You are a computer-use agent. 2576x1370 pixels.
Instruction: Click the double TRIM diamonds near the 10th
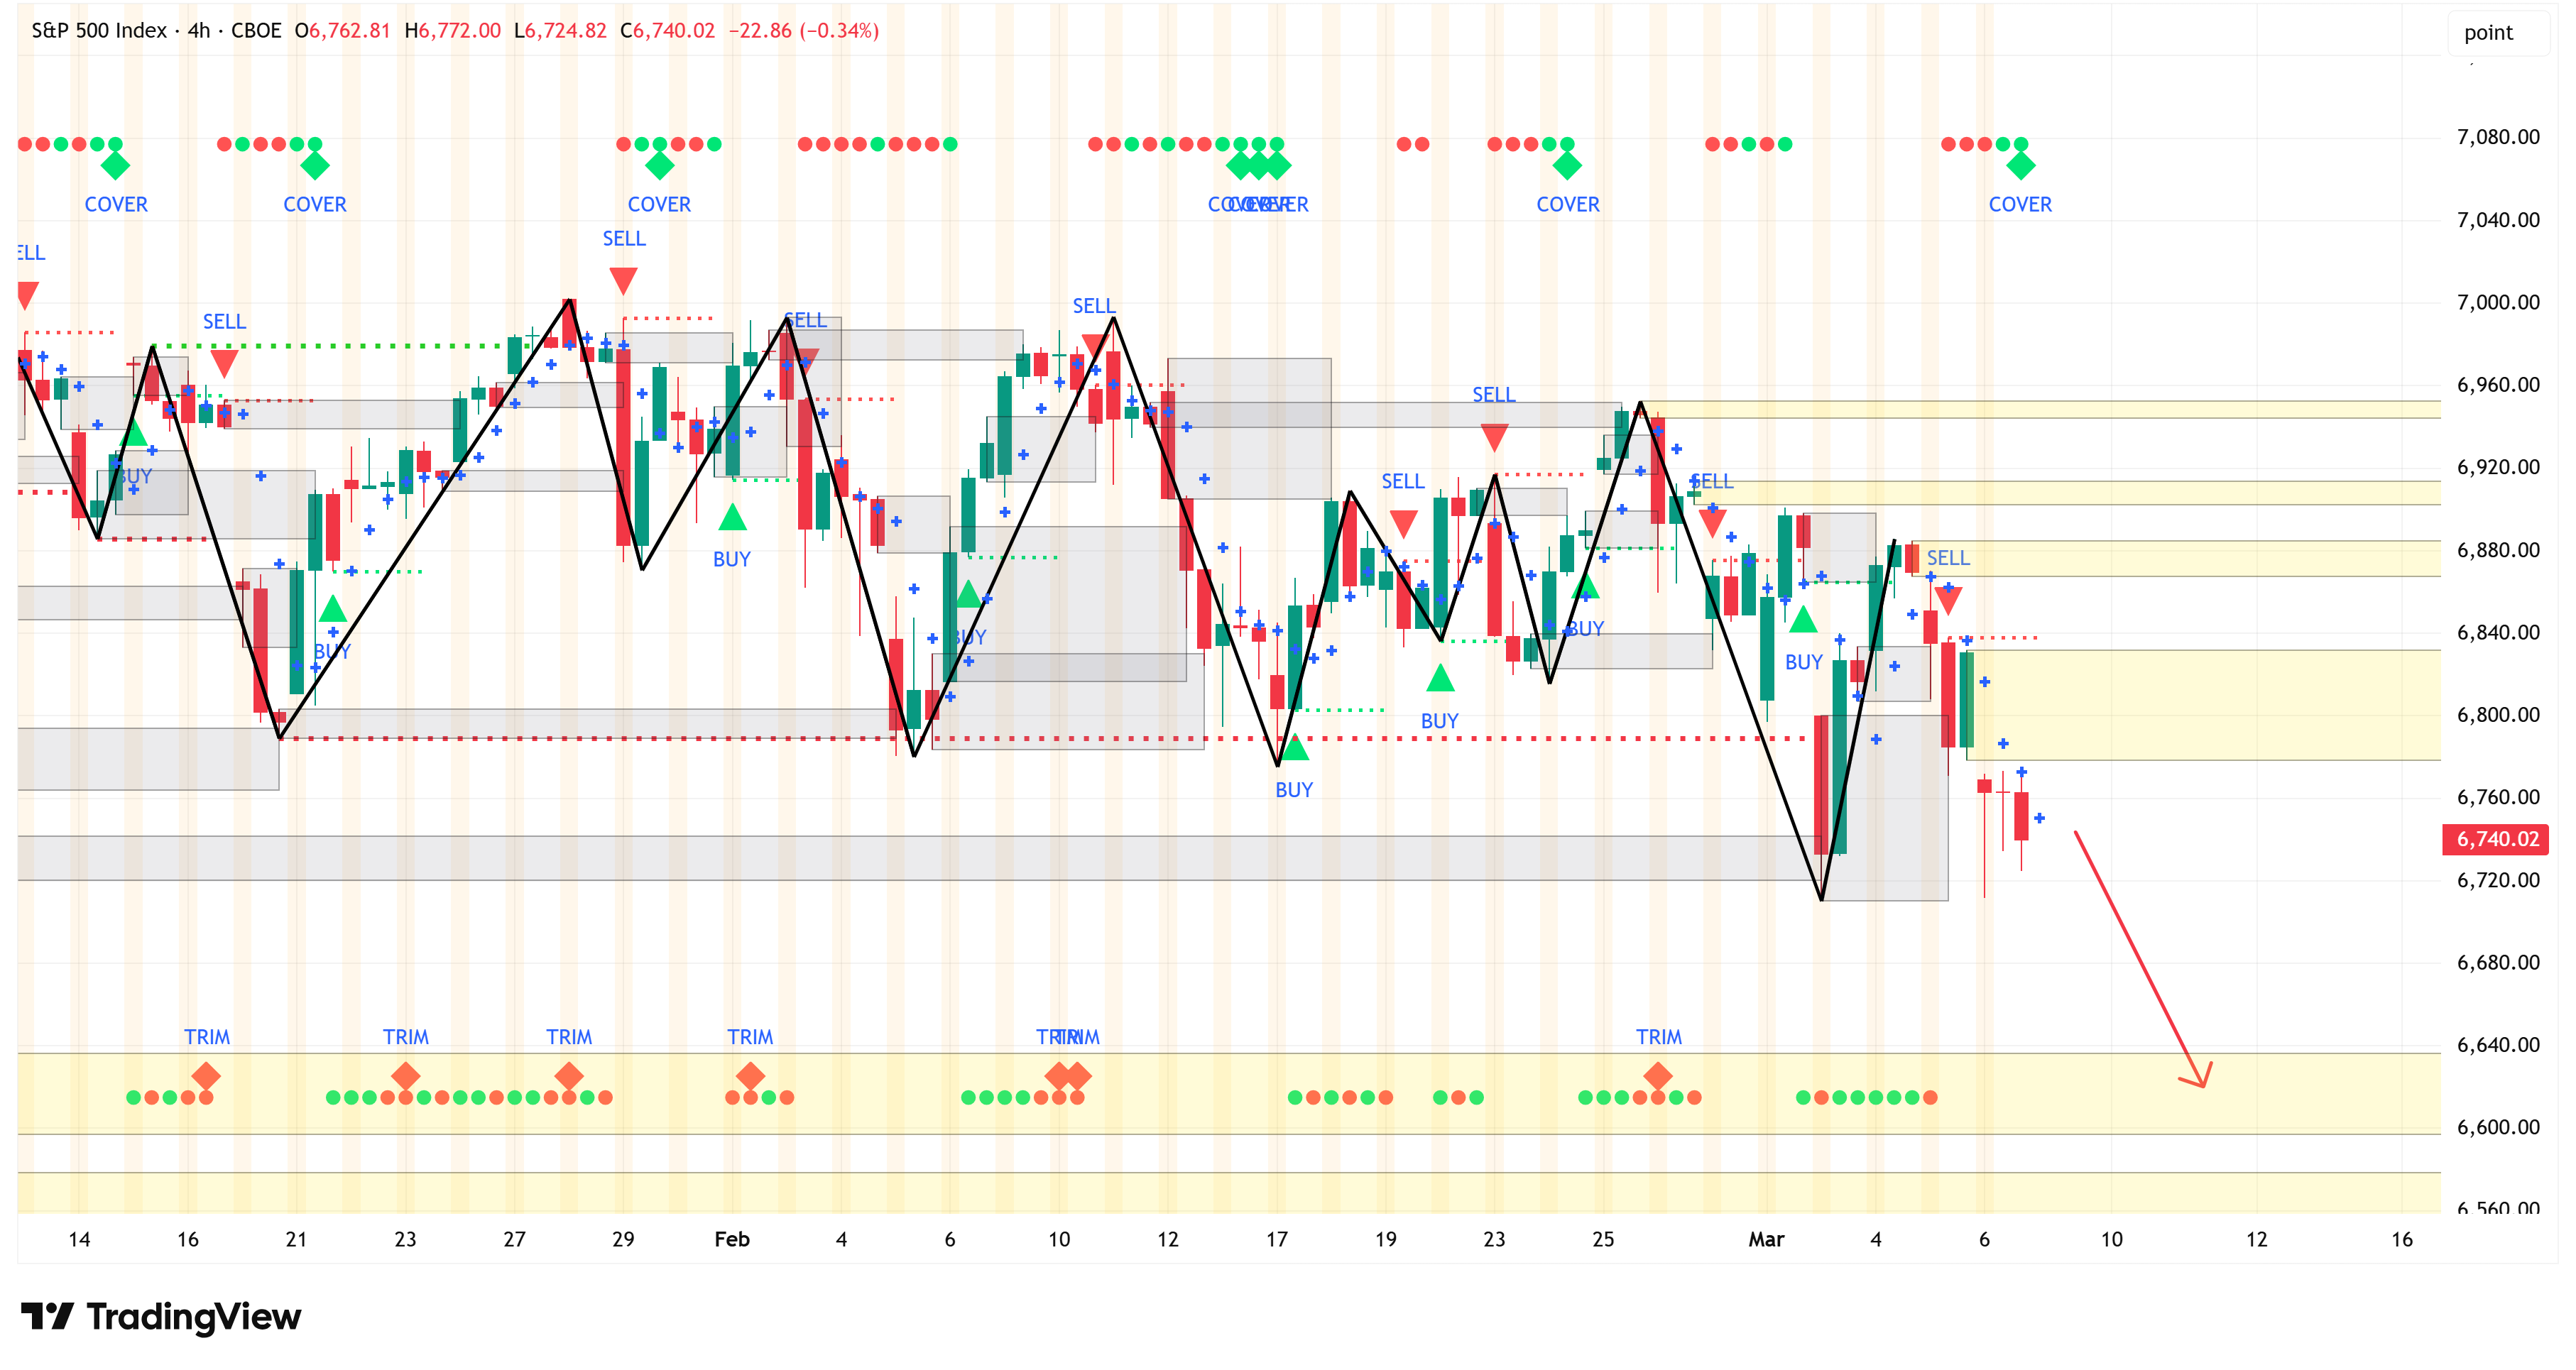(x=1067, y=1076)
